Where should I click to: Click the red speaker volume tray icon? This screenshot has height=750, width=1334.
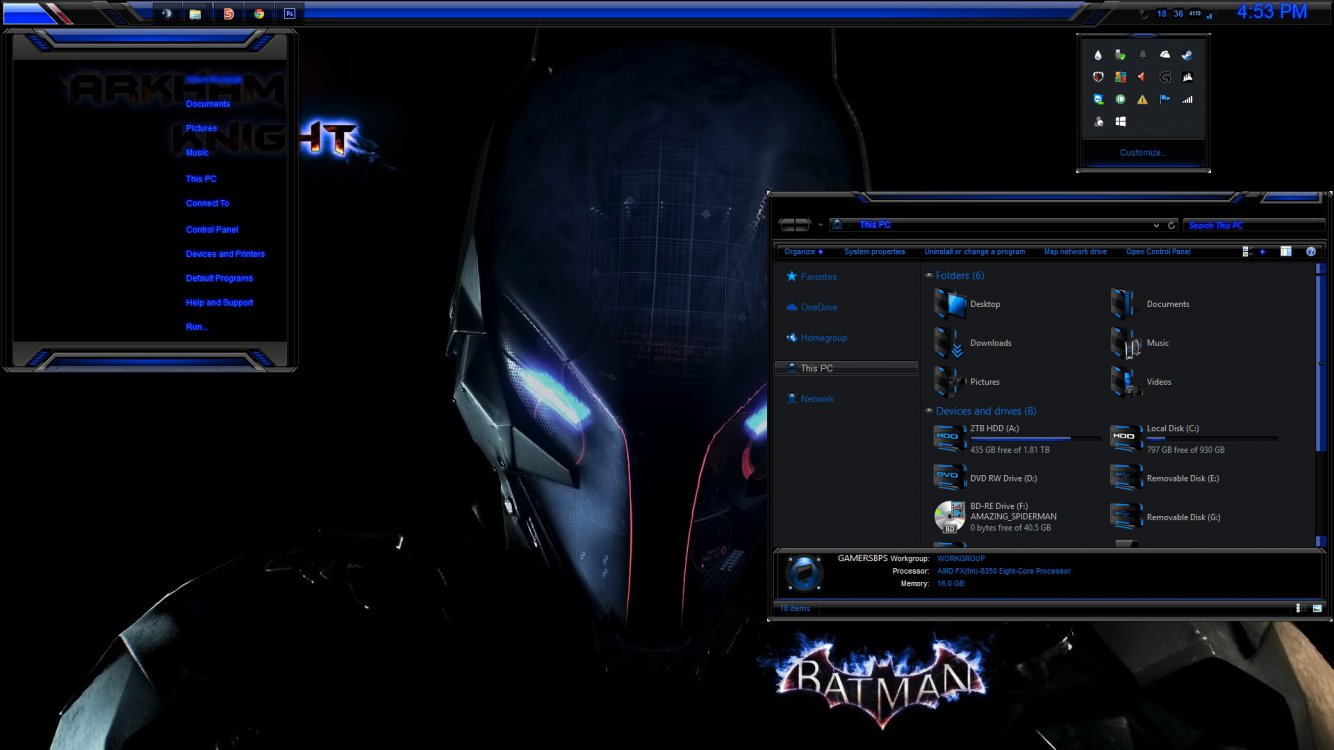pos(1142,77)
